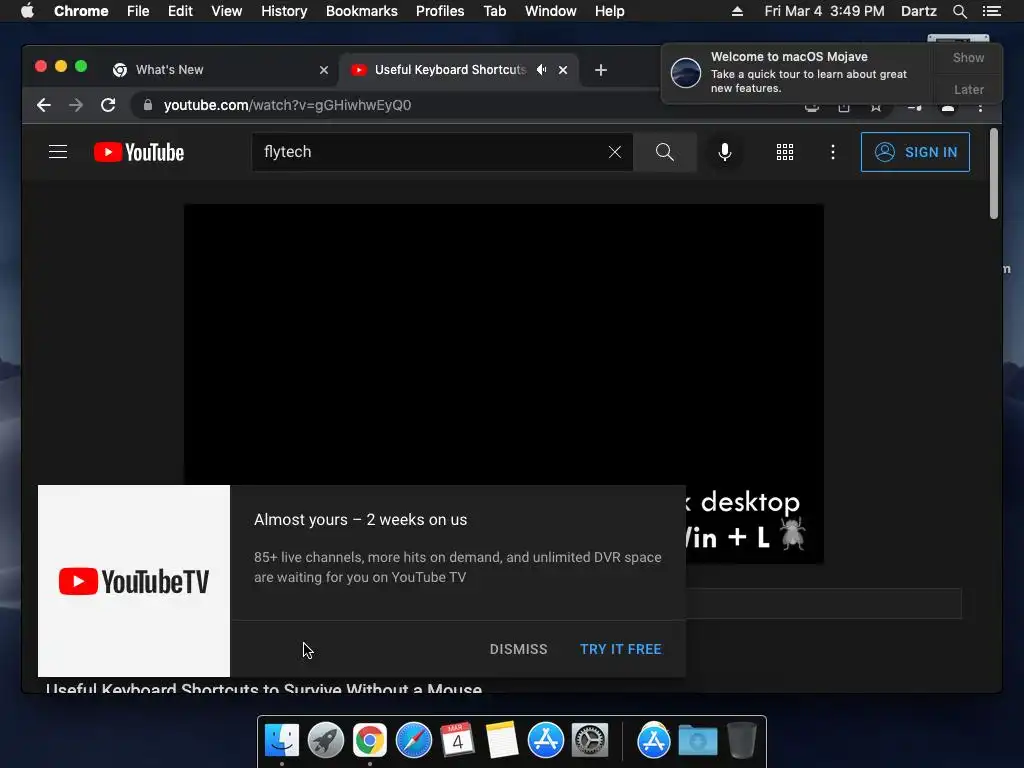This screenshot has height=768, width=1024.
Task: Click TRY IT FREE
Action: [621, 649]
